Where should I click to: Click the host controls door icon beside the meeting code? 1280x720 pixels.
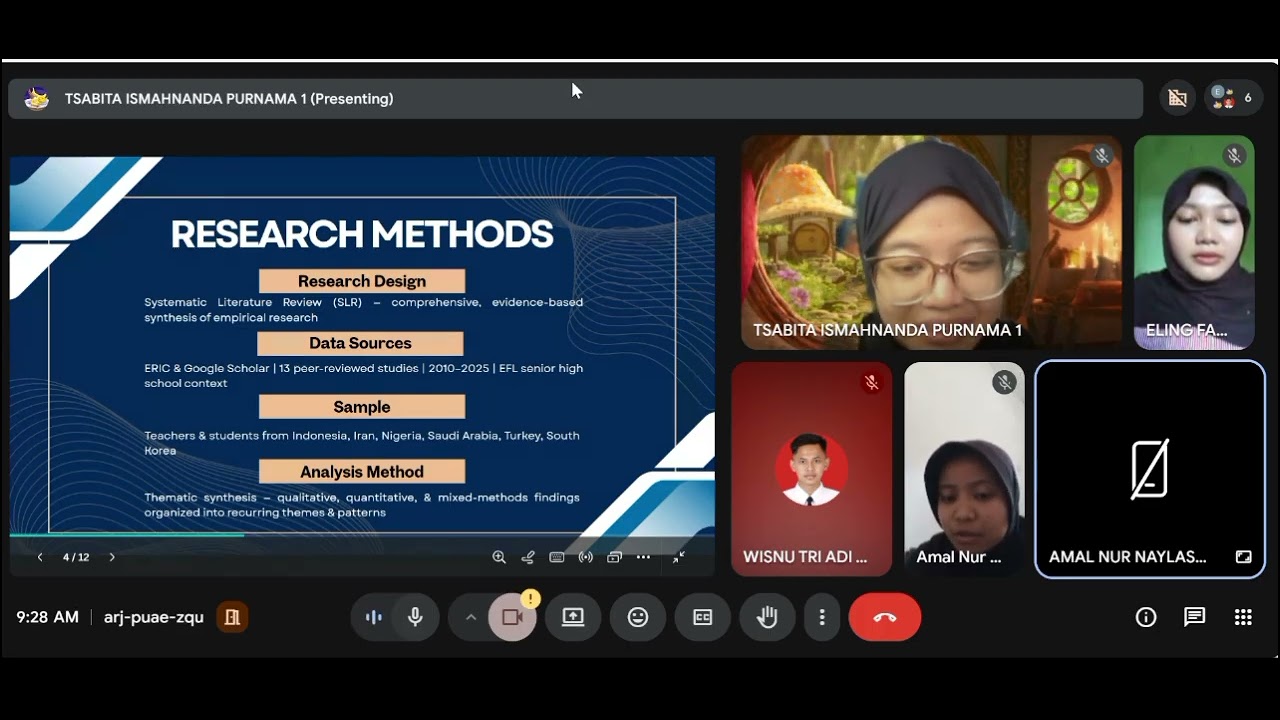tap(232, 617)
